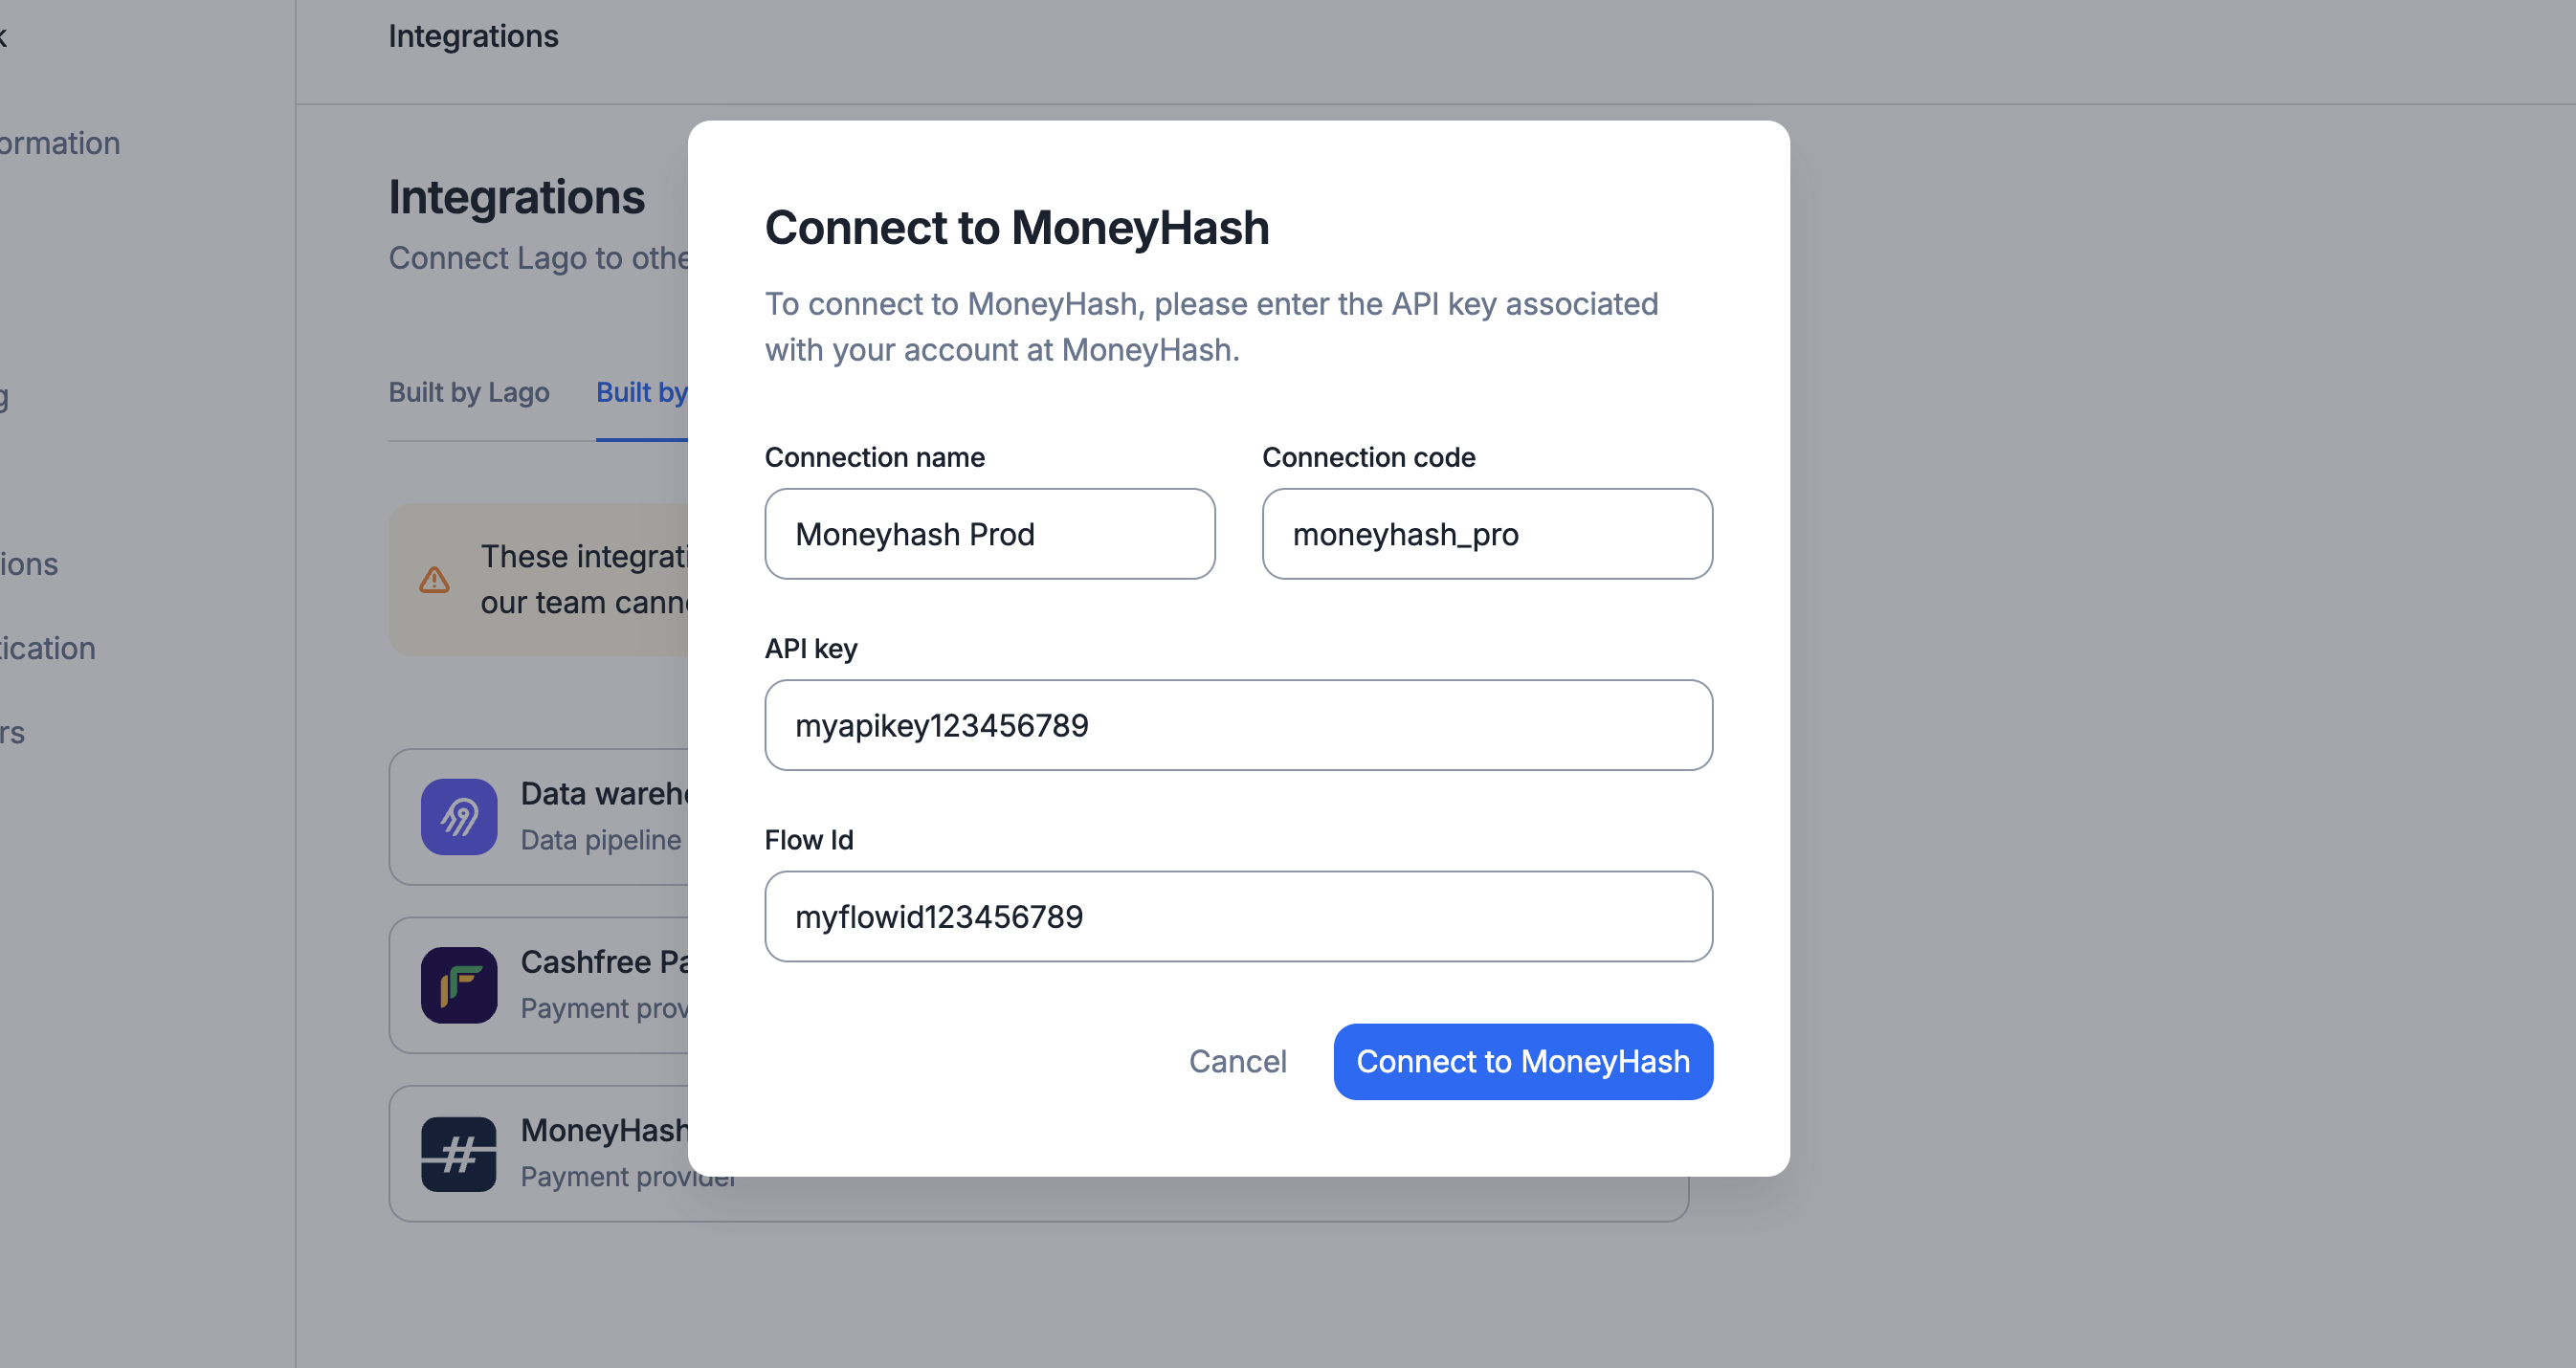The height and width of the screenshot is (1368, 2576).
Task: Click the API key field label
Action: [811, 648]
